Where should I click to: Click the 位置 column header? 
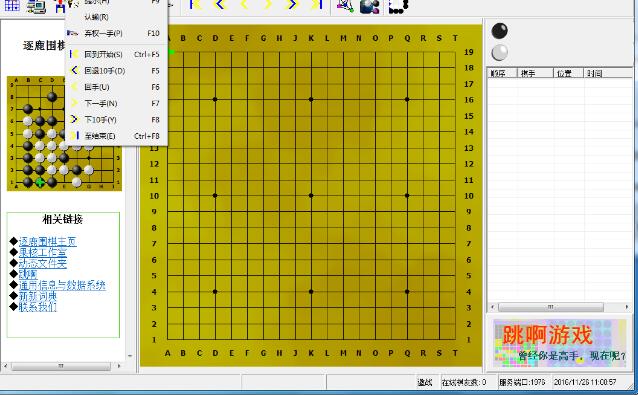click(x=568, y=73)
